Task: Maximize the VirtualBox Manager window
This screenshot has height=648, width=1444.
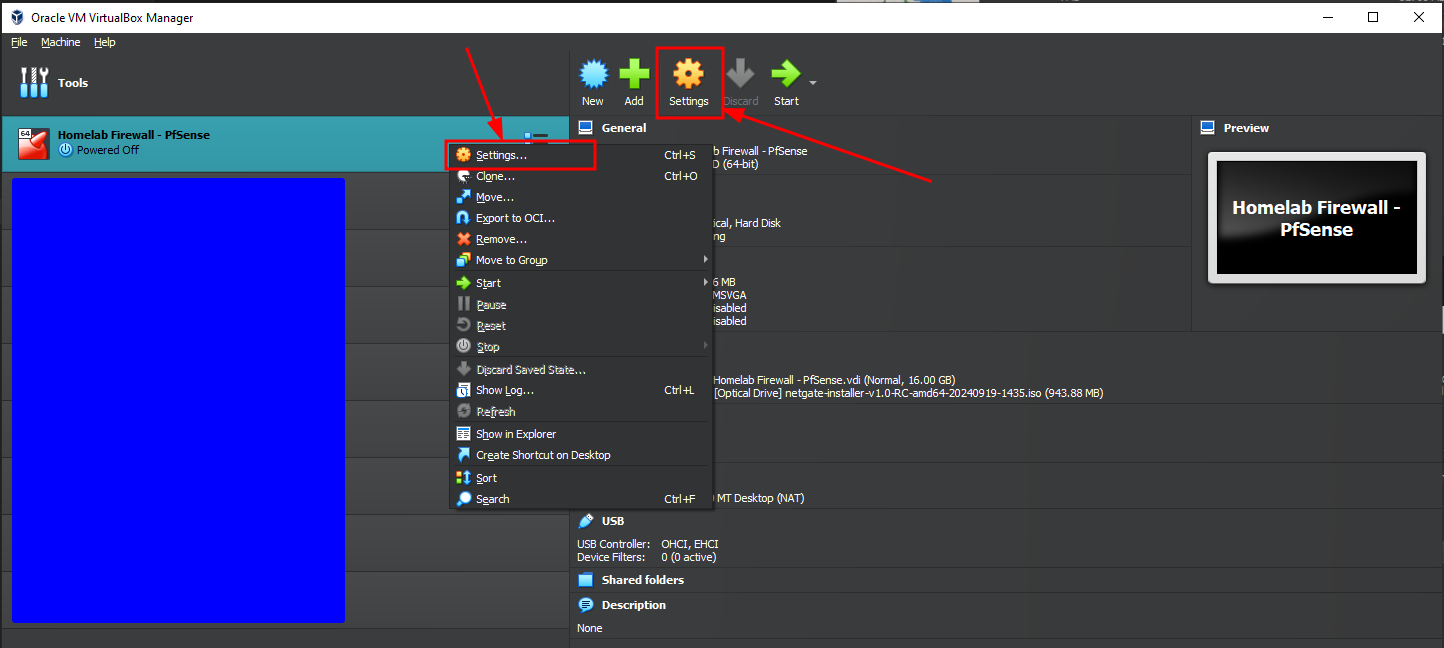Action: [x=1374, y=17]
